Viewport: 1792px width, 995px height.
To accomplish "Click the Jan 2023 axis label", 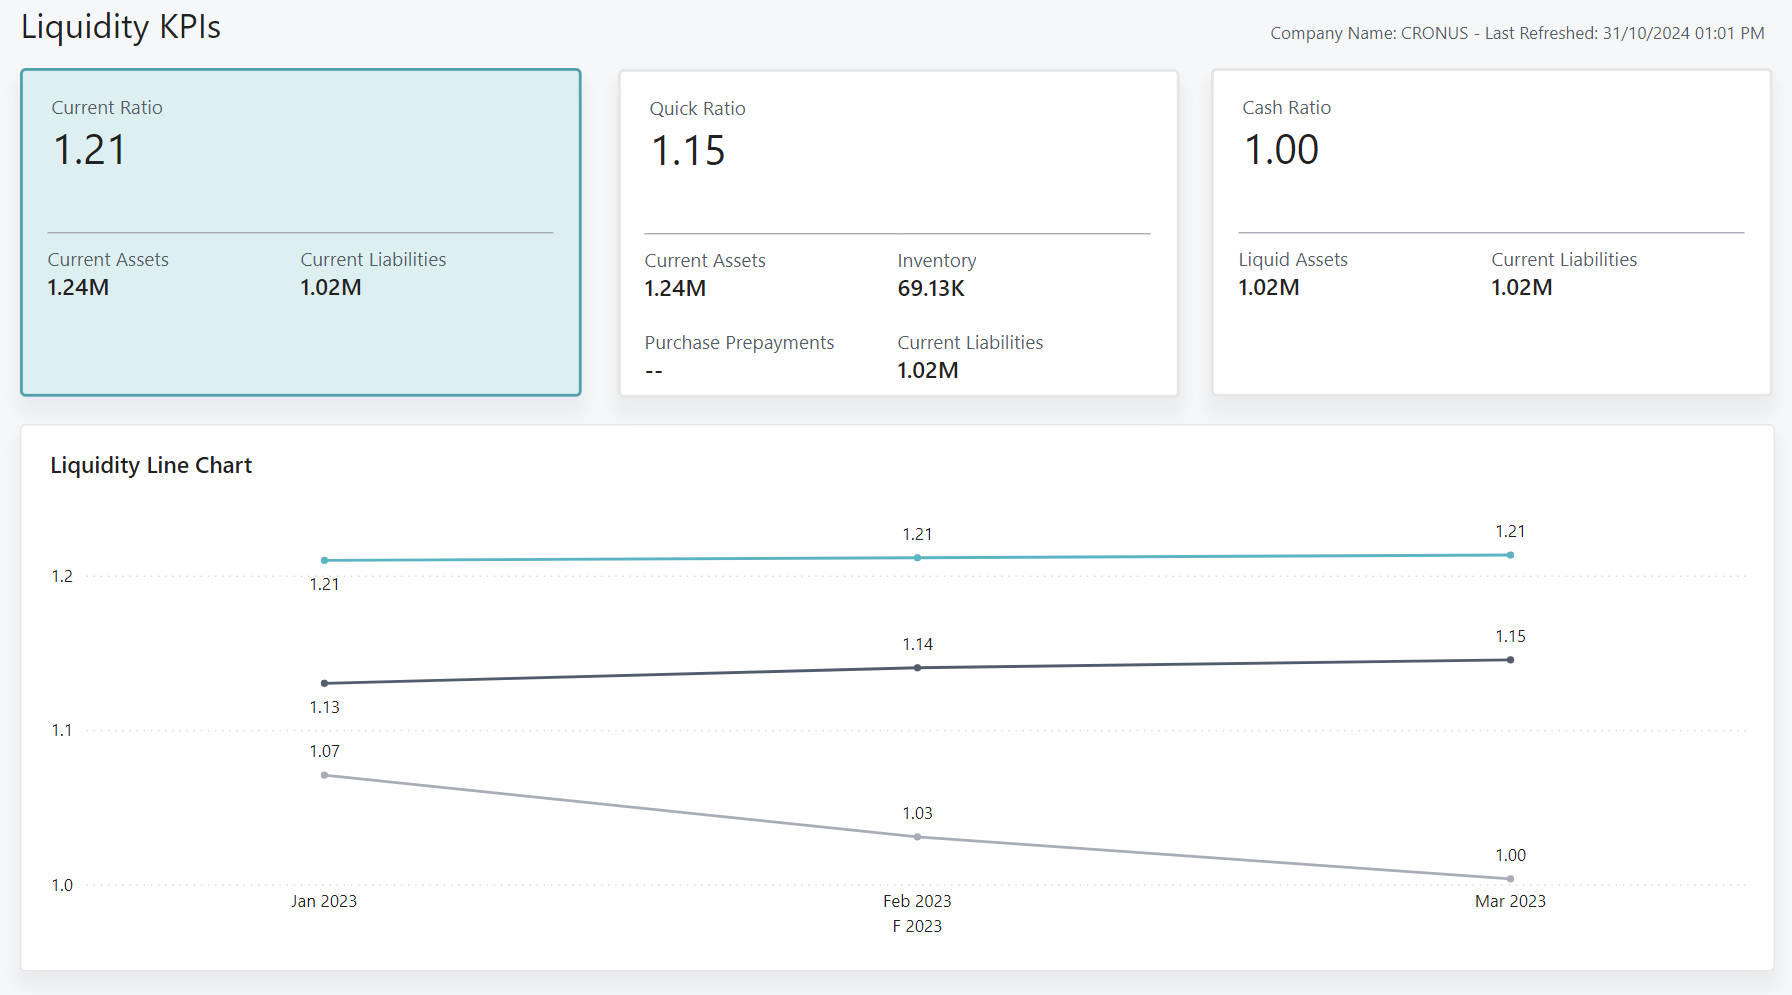I will (324, 901).
